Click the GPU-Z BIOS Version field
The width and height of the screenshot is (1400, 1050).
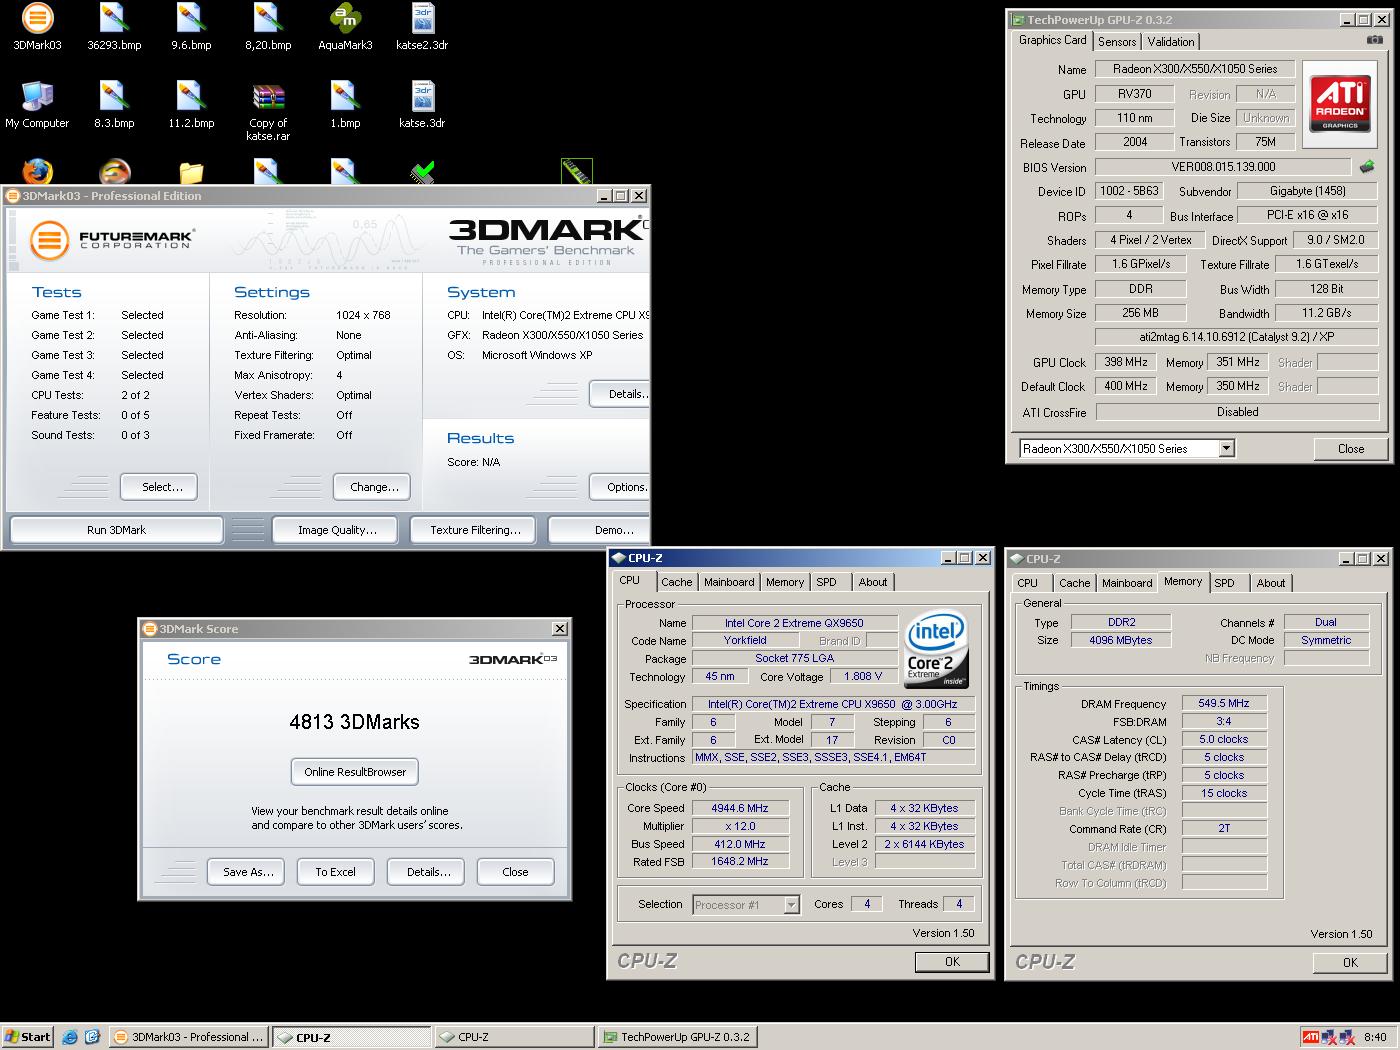pyautogui.click(x=1223, y=167)
